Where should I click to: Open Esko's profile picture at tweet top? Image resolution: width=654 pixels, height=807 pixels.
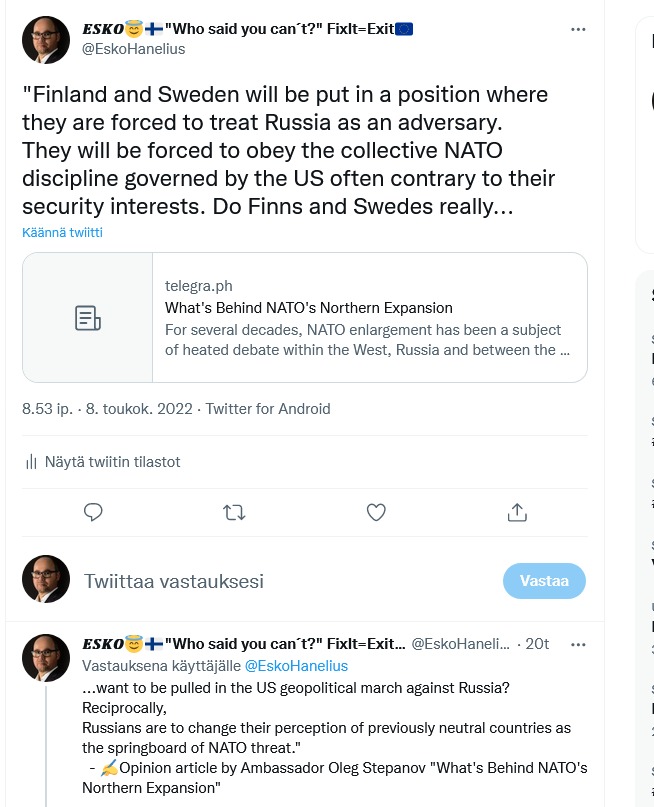coord(46,40)
